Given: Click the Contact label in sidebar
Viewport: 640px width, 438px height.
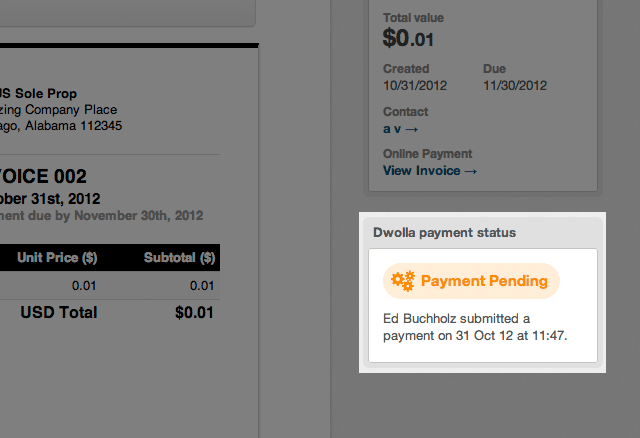Looking at the screenshot, I should pos(405,112).
